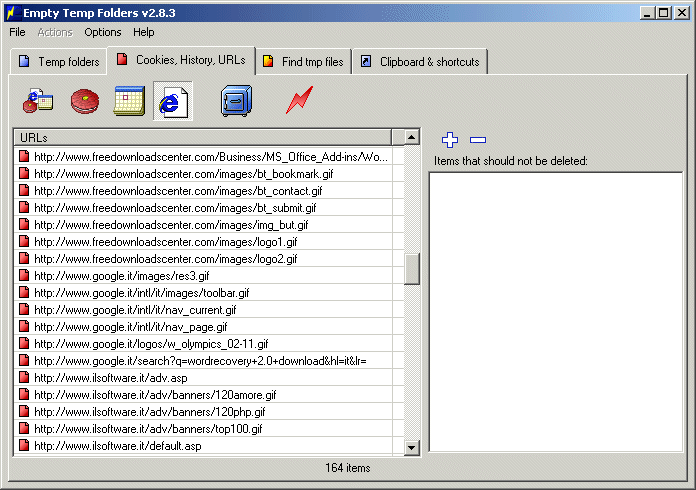Select the history calendar icon
The height and width of the screenshot is (490, 696).
[129, 101]
